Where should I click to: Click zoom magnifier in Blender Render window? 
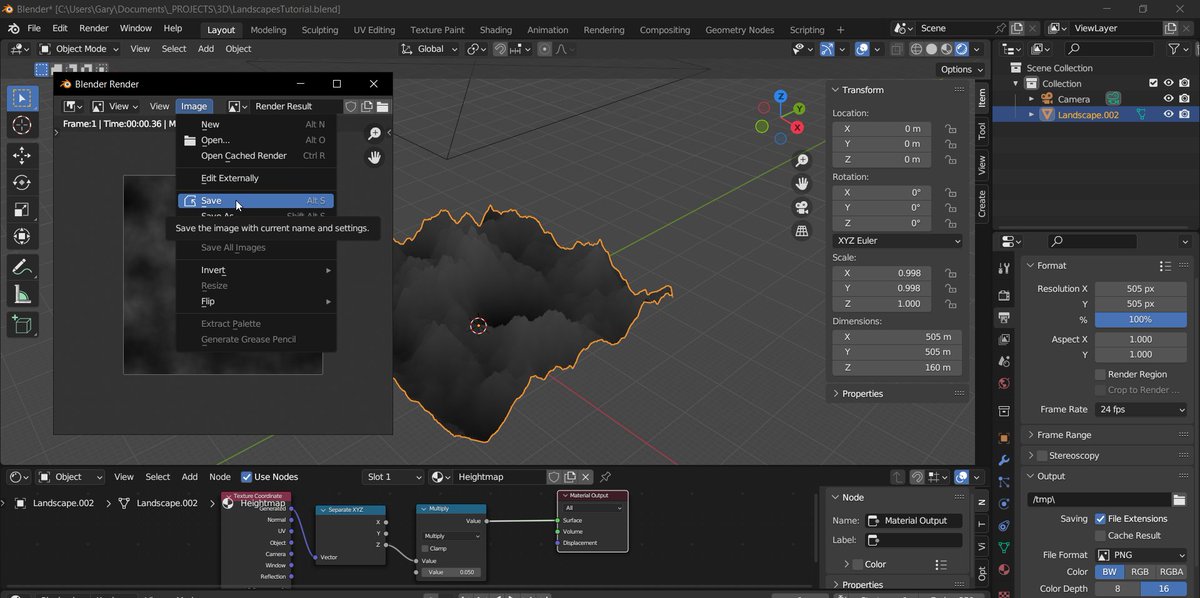[x=375, y=133]
